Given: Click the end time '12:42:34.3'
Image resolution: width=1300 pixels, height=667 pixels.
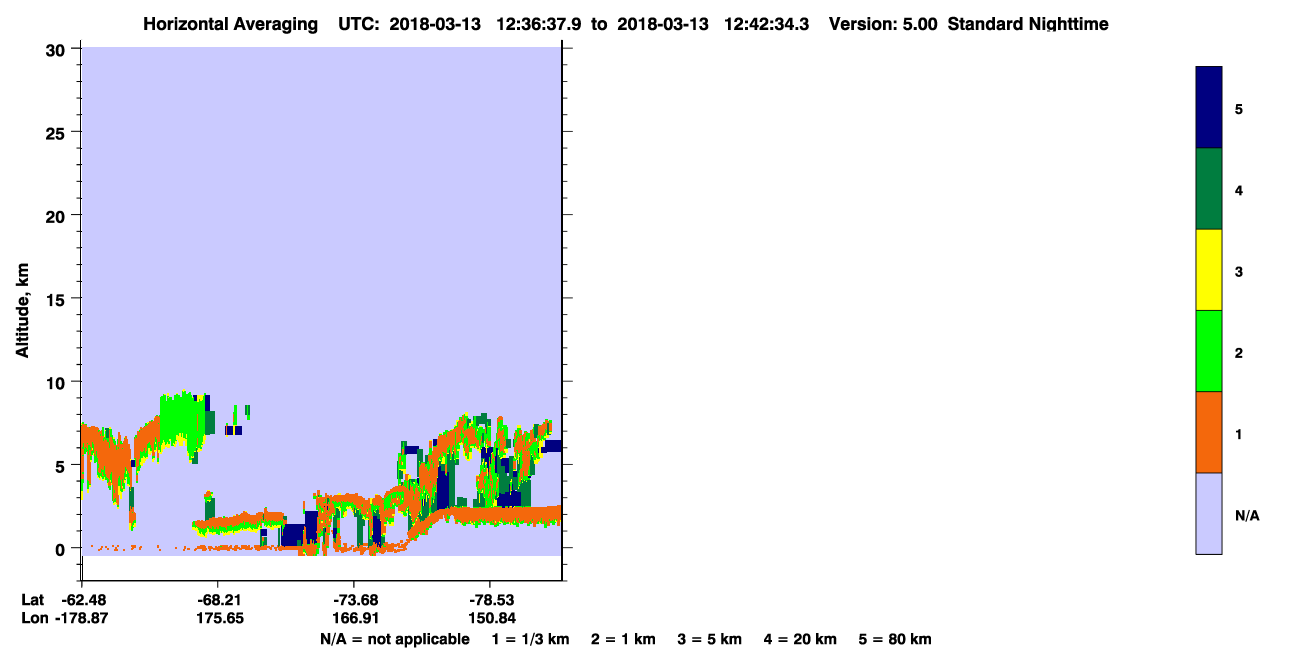Looking at the screenshot, I should point(769,24).
